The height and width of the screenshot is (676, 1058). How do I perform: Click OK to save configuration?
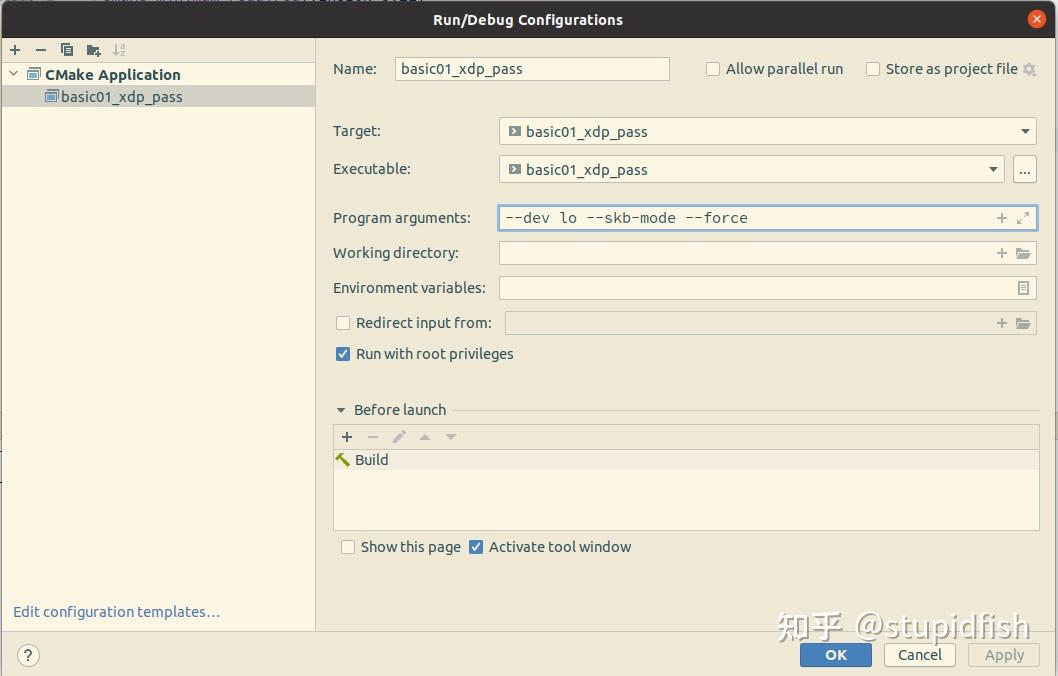pos(835,655)
